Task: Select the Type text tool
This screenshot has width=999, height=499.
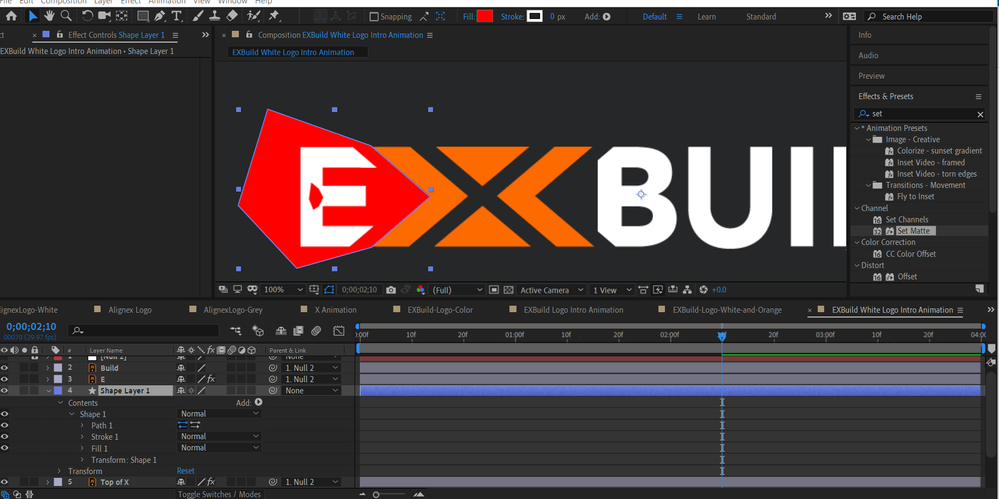Action: pyautogui.click(x=176, y=16)
